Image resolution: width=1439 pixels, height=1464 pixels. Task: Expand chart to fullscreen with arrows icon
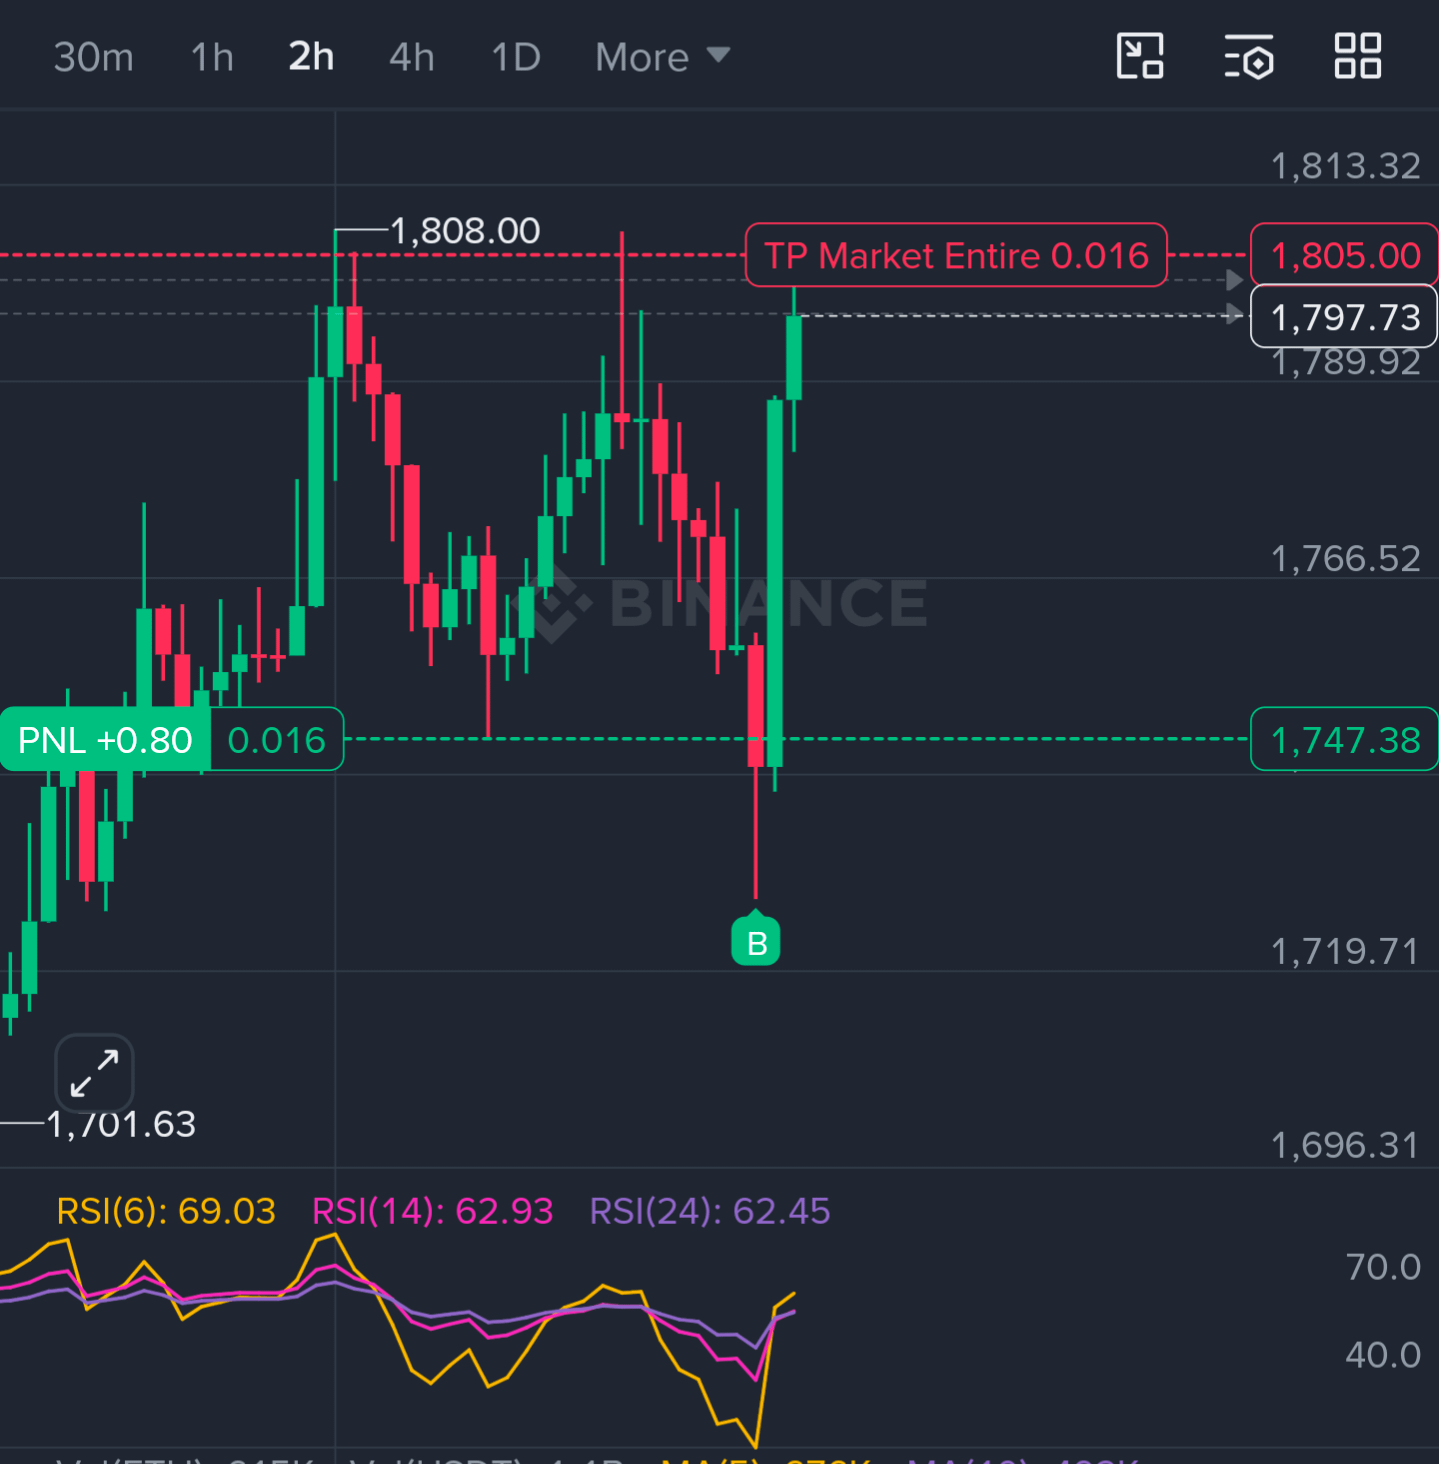[94, 1073]
